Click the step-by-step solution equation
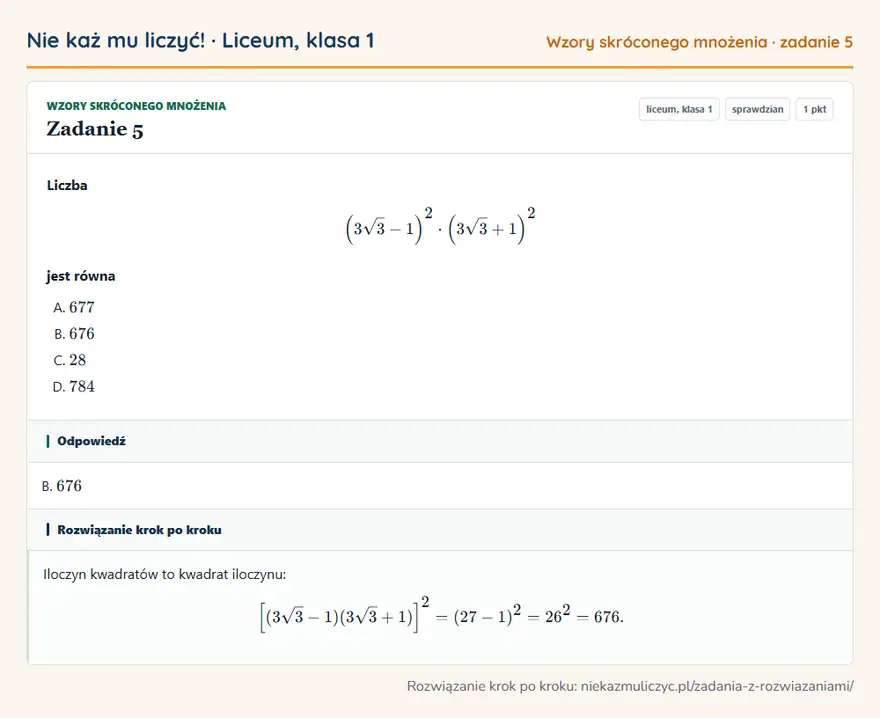The width and height of the screenshot is (880, 718). 441,614
